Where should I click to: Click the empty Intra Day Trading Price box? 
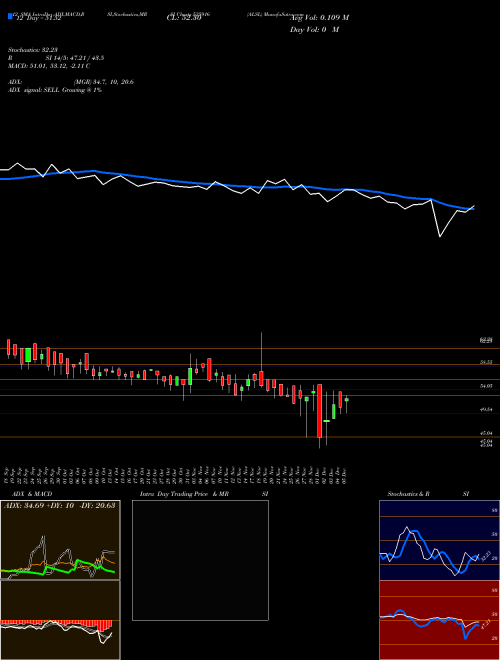tap(200, 560)
